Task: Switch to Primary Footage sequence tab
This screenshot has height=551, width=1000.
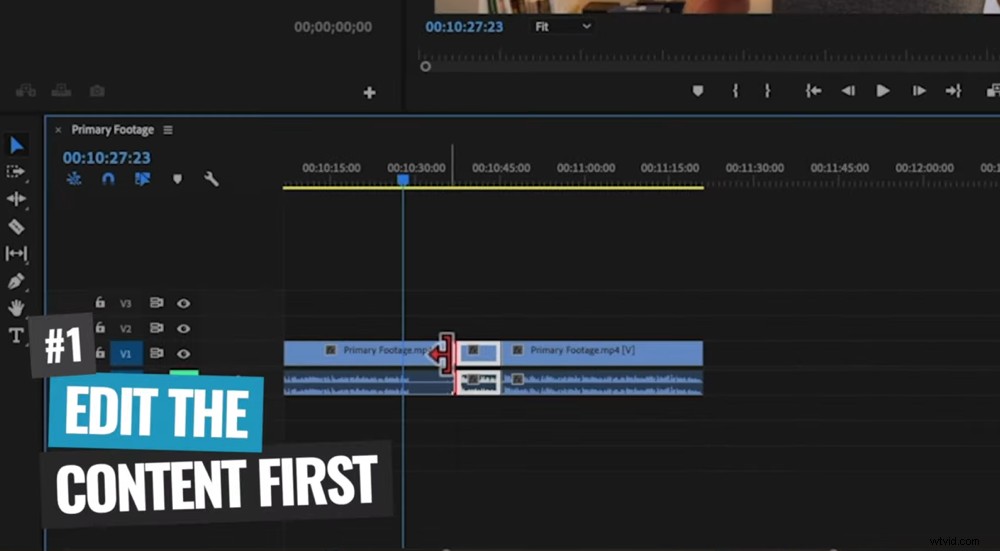Action: point(113,130)
